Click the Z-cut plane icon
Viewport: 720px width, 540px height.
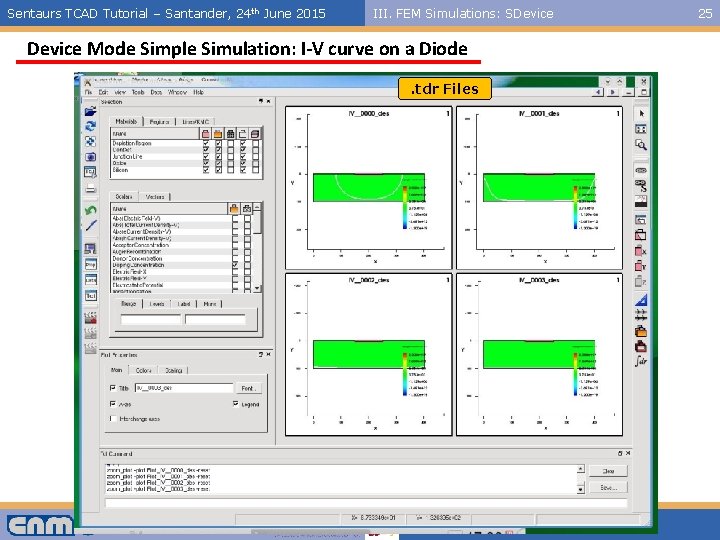click(x=641, y=281)
